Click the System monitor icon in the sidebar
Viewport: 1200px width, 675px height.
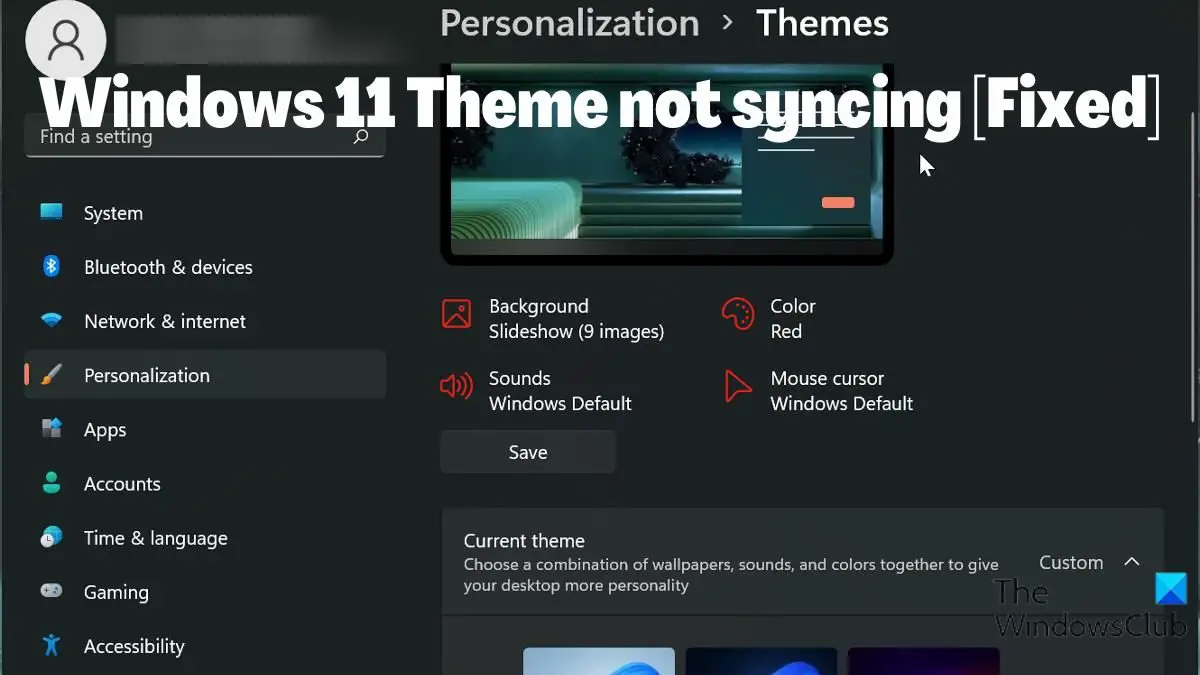click(x=51, y=212)
